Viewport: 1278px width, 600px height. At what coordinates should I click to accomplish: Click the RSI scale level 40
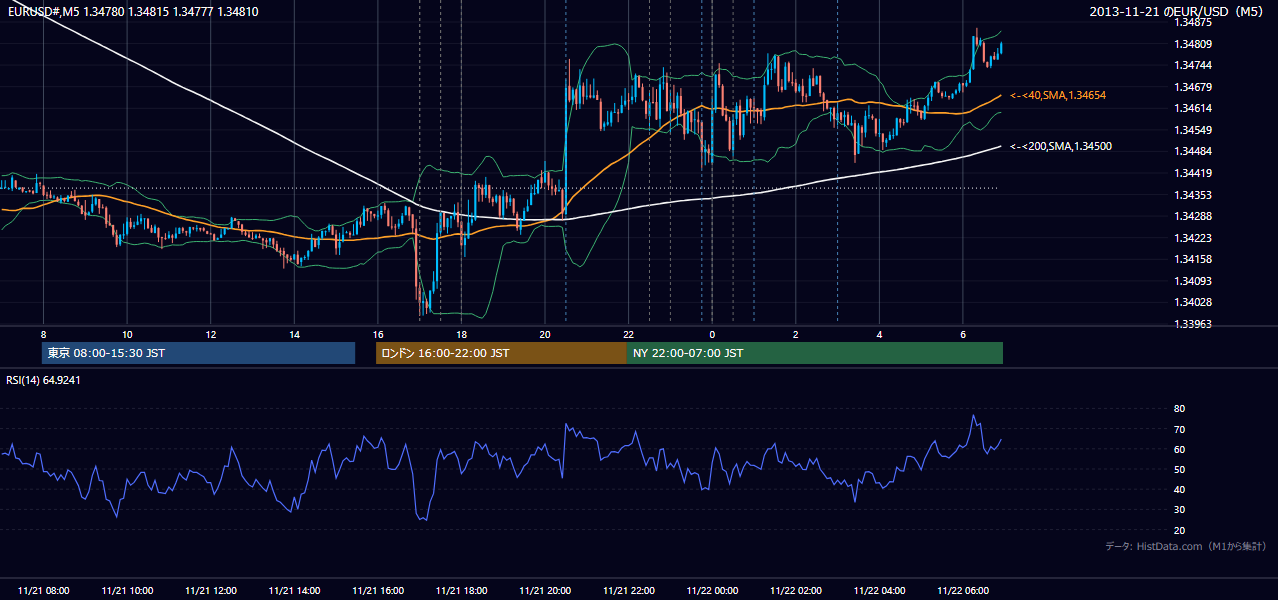tap(1179, 489)
